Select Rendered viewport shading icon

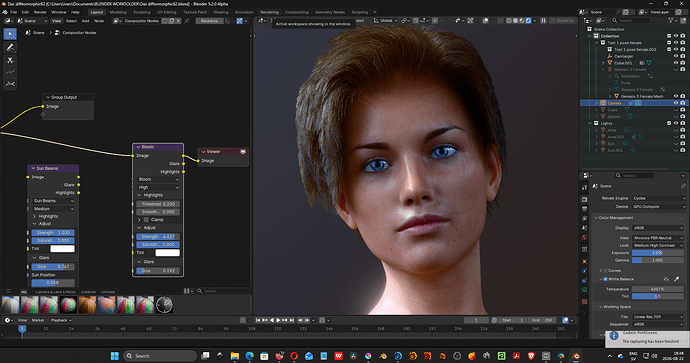point(529,21)
